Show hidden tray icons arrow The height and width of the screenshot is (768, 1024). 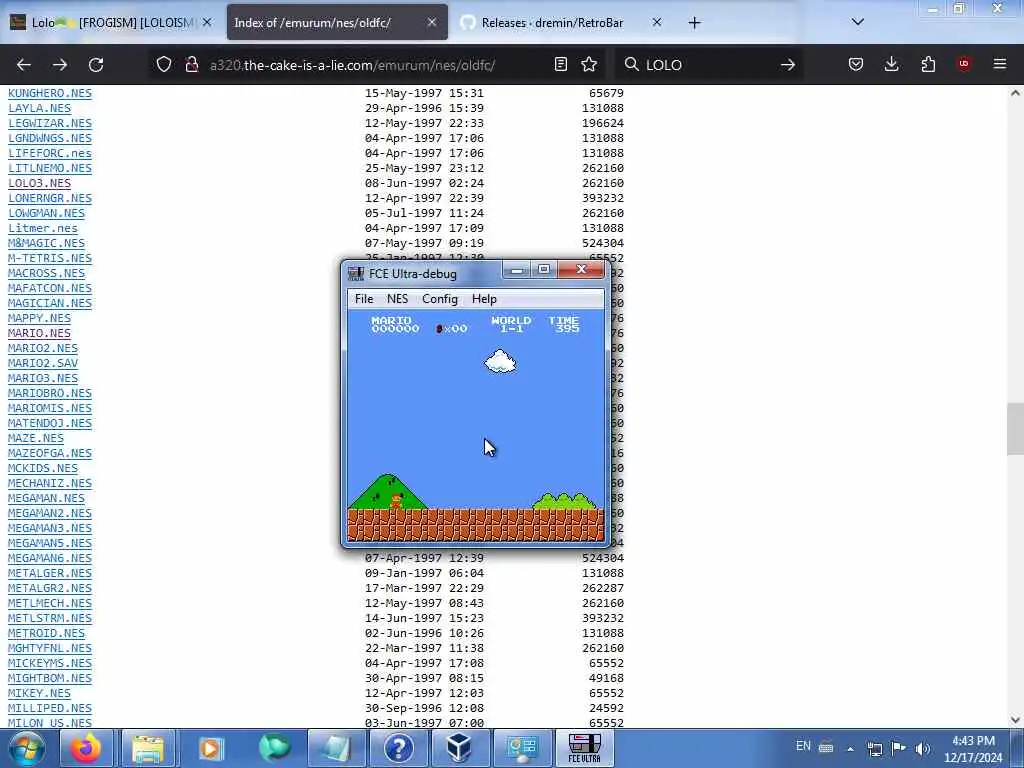850,748
